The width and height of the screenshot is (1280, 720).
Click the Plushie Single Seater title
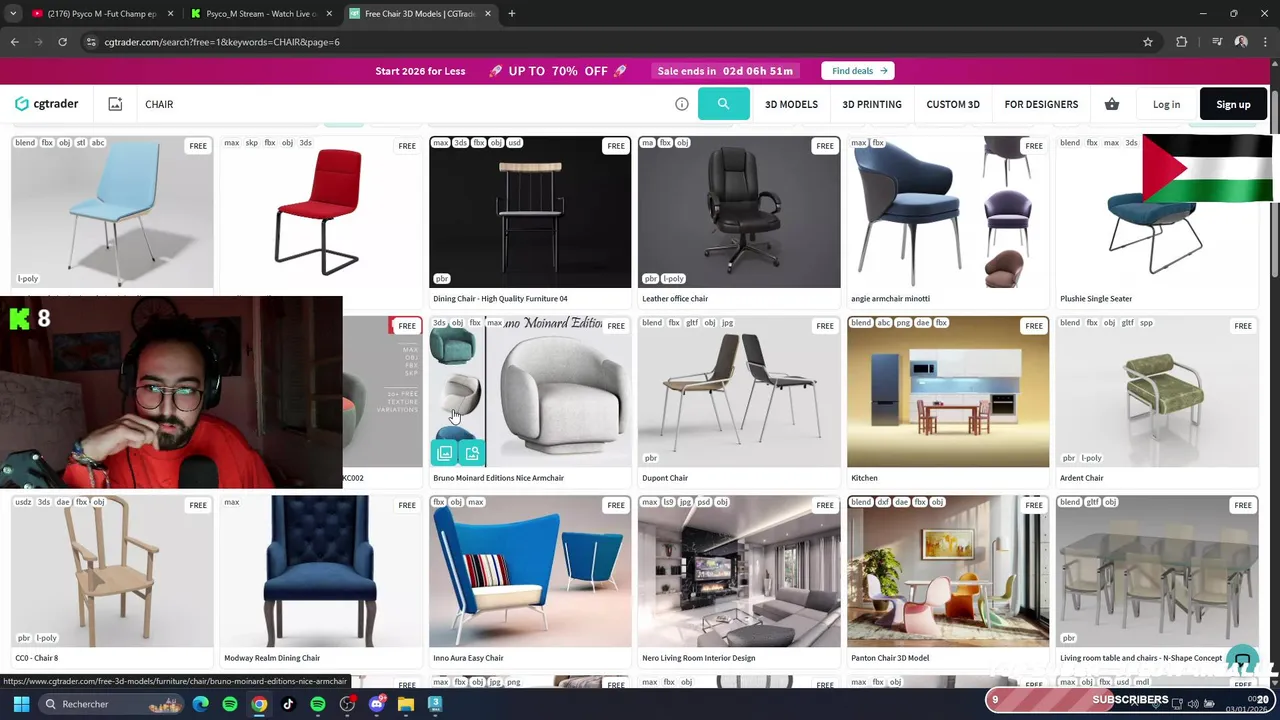[x=1096, y=298]
